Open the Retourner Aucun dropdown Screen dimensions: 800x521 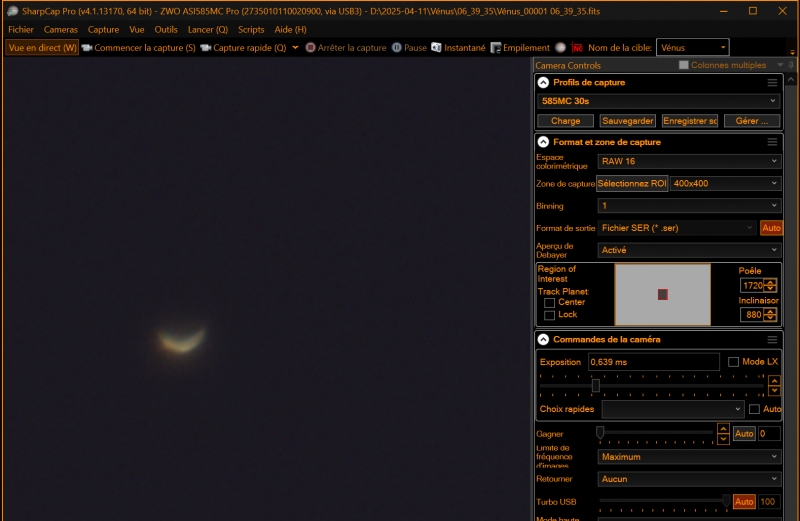click(x=689, y=479)
